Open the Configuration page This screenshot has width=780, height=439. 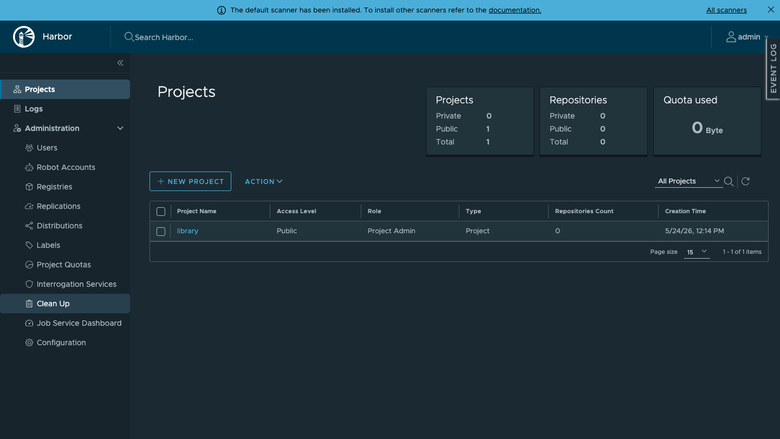[x=65, y=343]
